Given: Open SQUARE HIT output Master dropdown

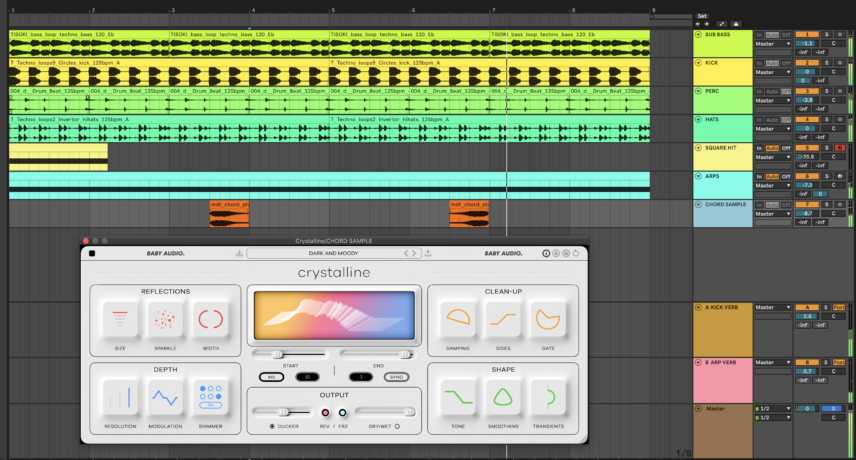Looking at the screenshot, I should (x=772, y=157).
